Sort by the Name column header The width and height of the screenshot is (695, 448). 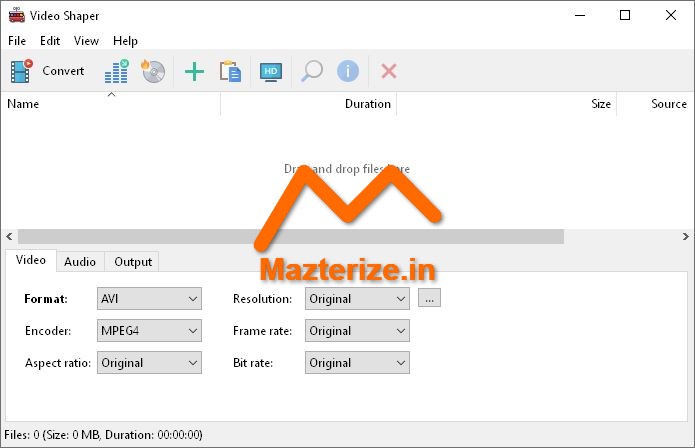(x=111, y=104)
